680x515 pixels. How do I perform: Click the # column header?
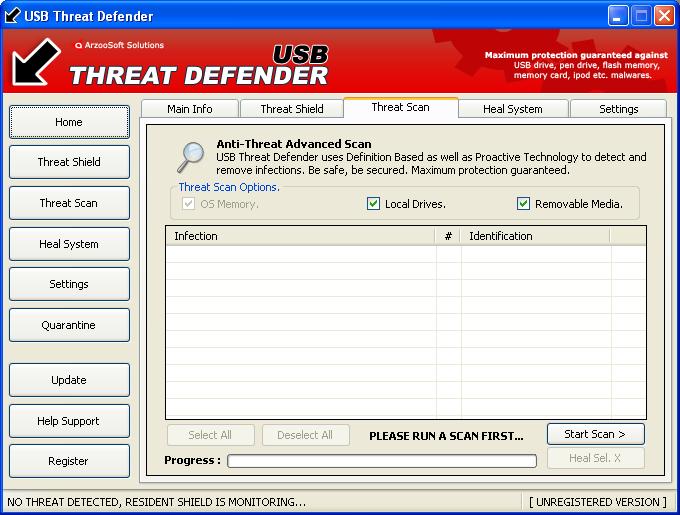coord(448,236)
